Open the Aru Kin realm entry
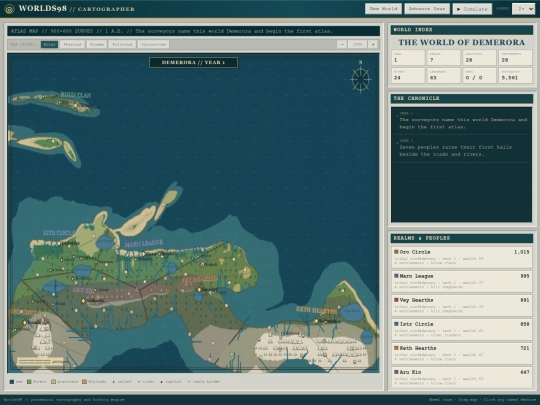 pyautogui.click(x=462, y=377)
